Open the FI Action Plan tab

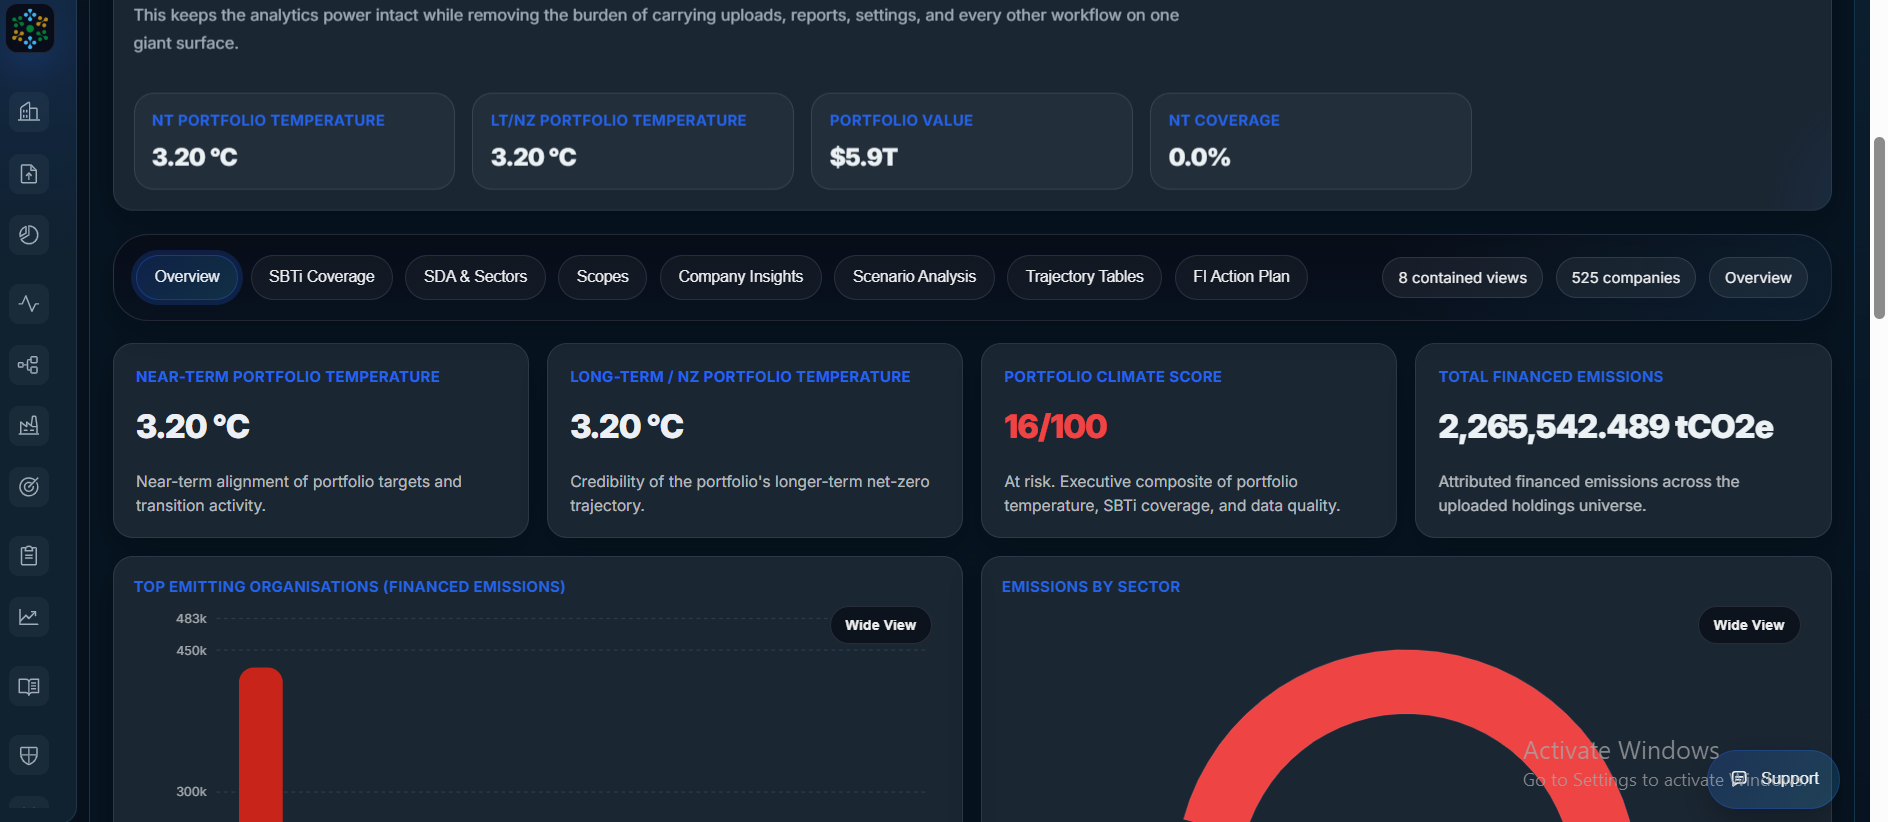tap(1241, 277)
